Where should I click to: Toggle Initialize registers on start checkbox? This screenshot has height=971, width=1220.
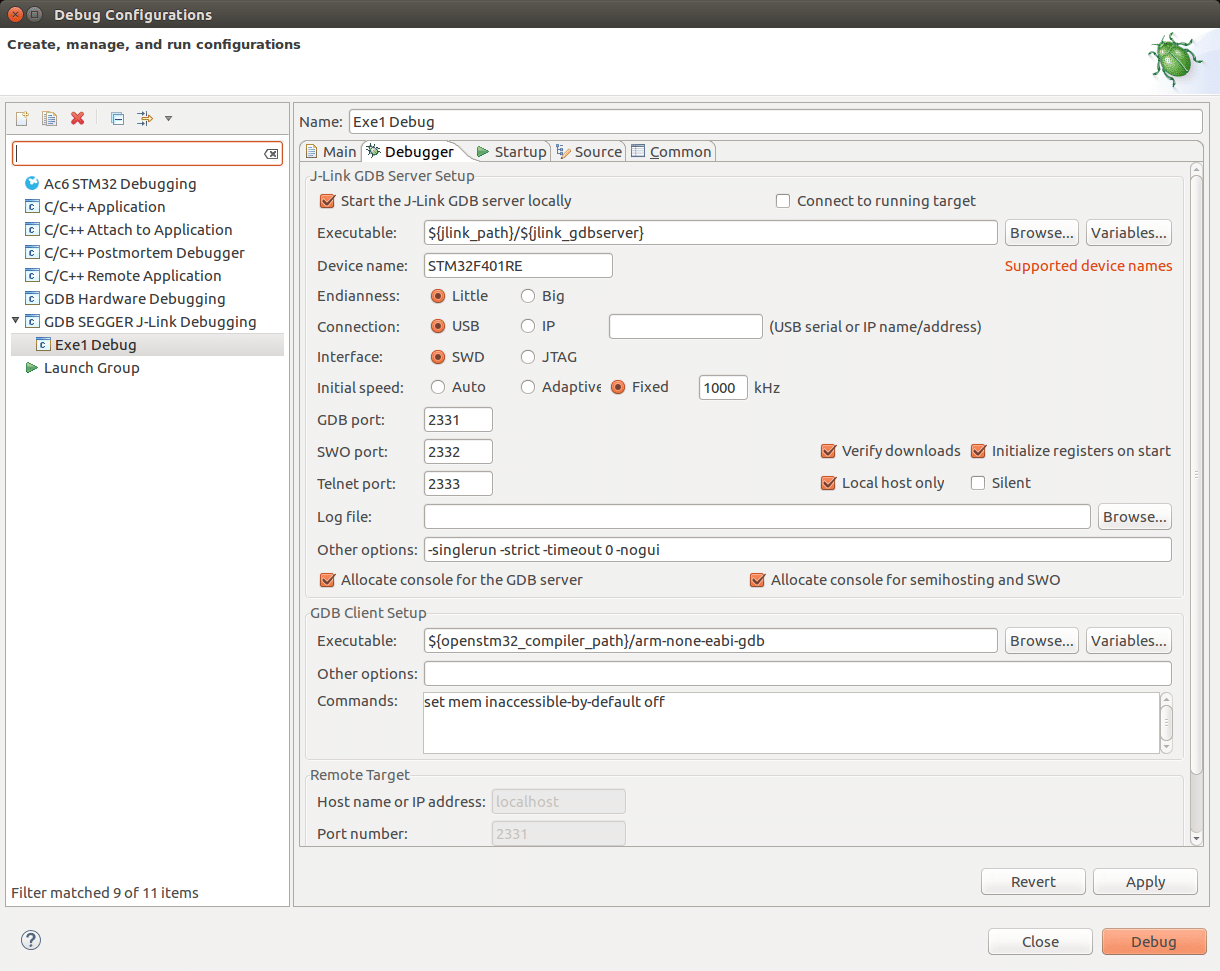(978, 451)
